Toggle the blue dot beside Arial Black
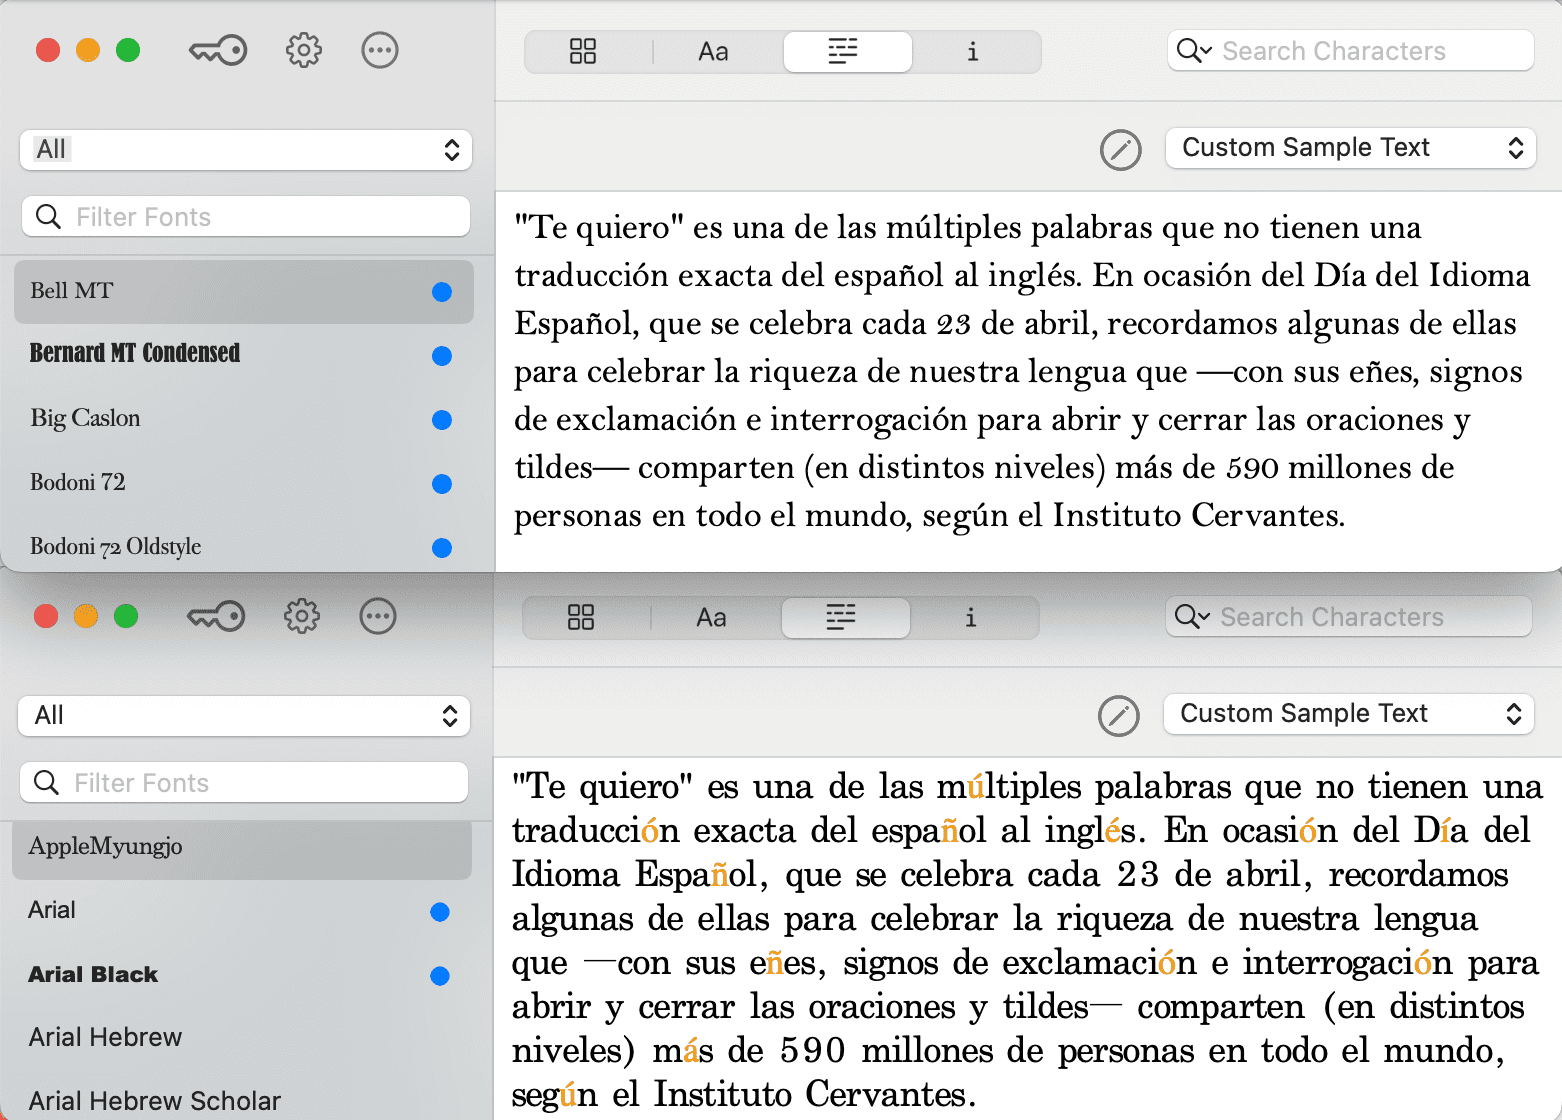Screen dimensions: 1562x1120 click(440, 976)
